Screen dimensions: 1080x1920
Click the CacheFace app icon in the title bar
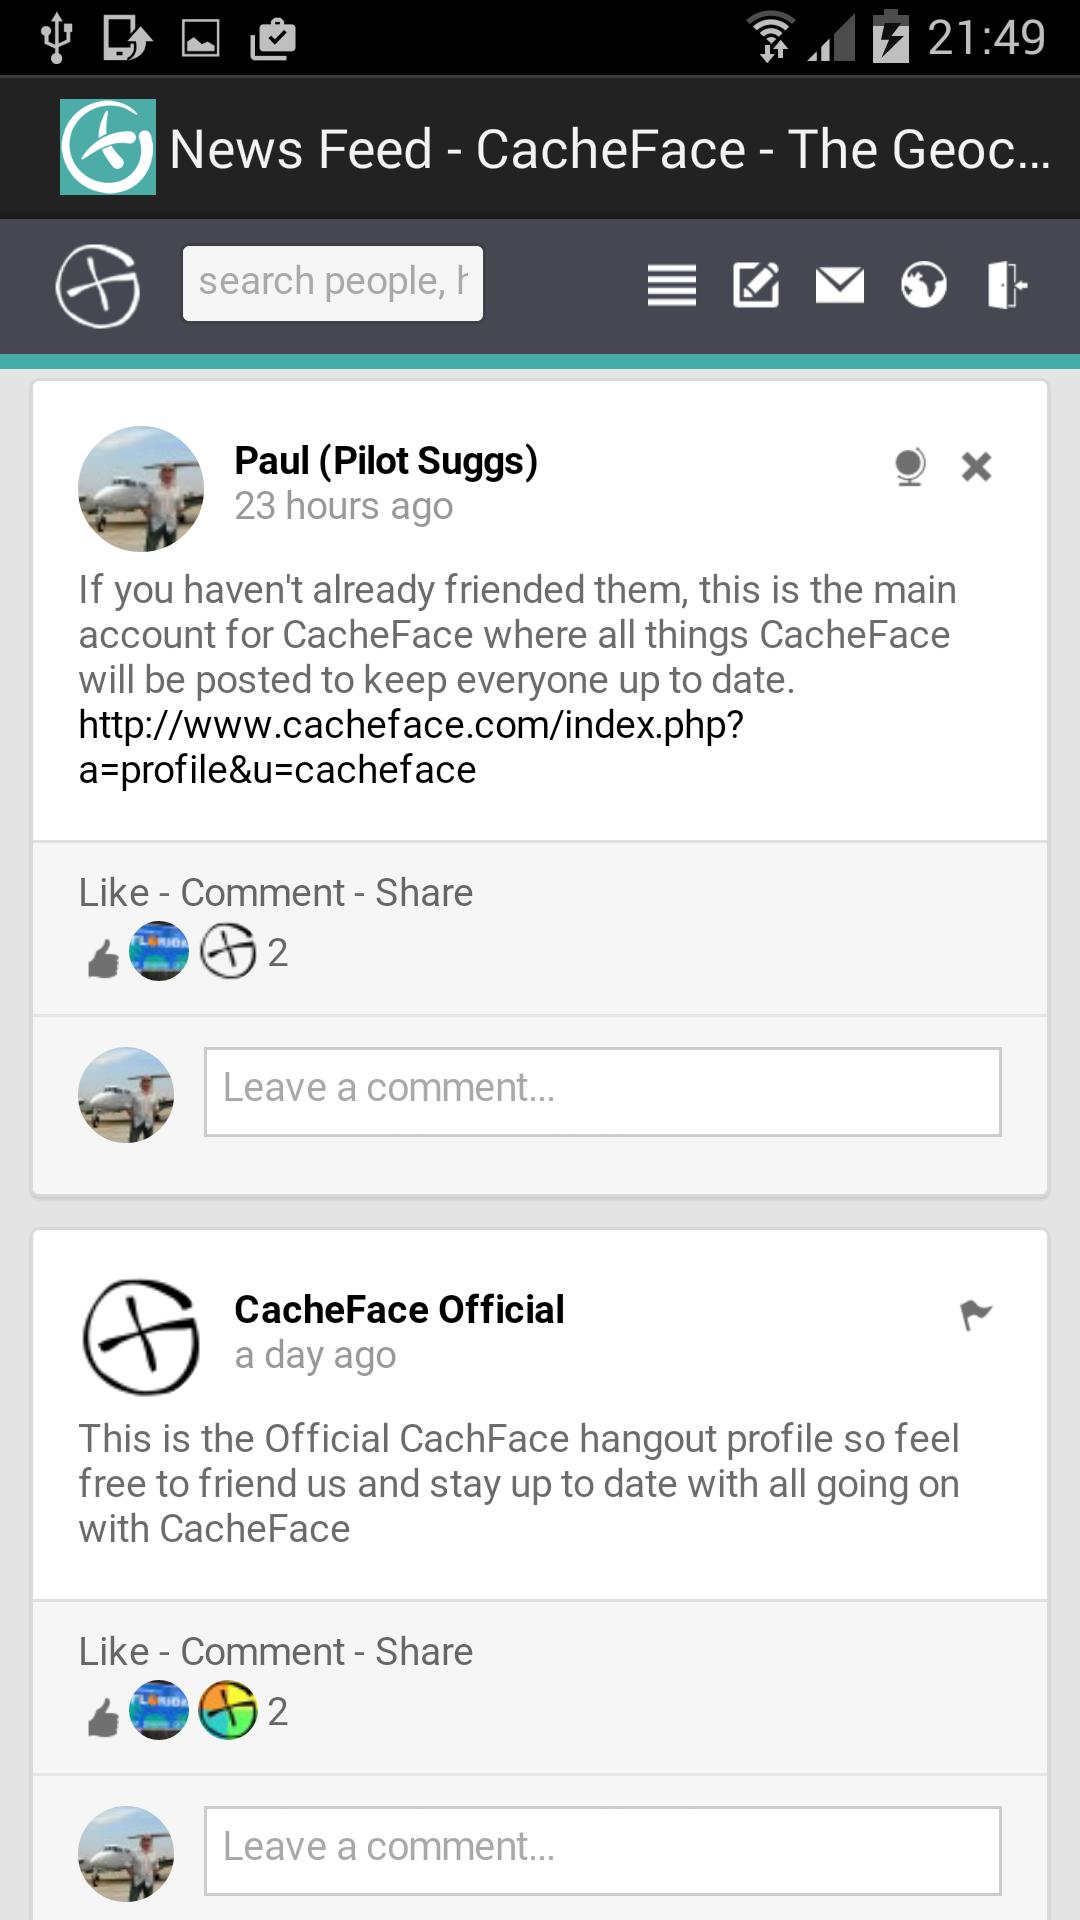click(x=109, y=147)
